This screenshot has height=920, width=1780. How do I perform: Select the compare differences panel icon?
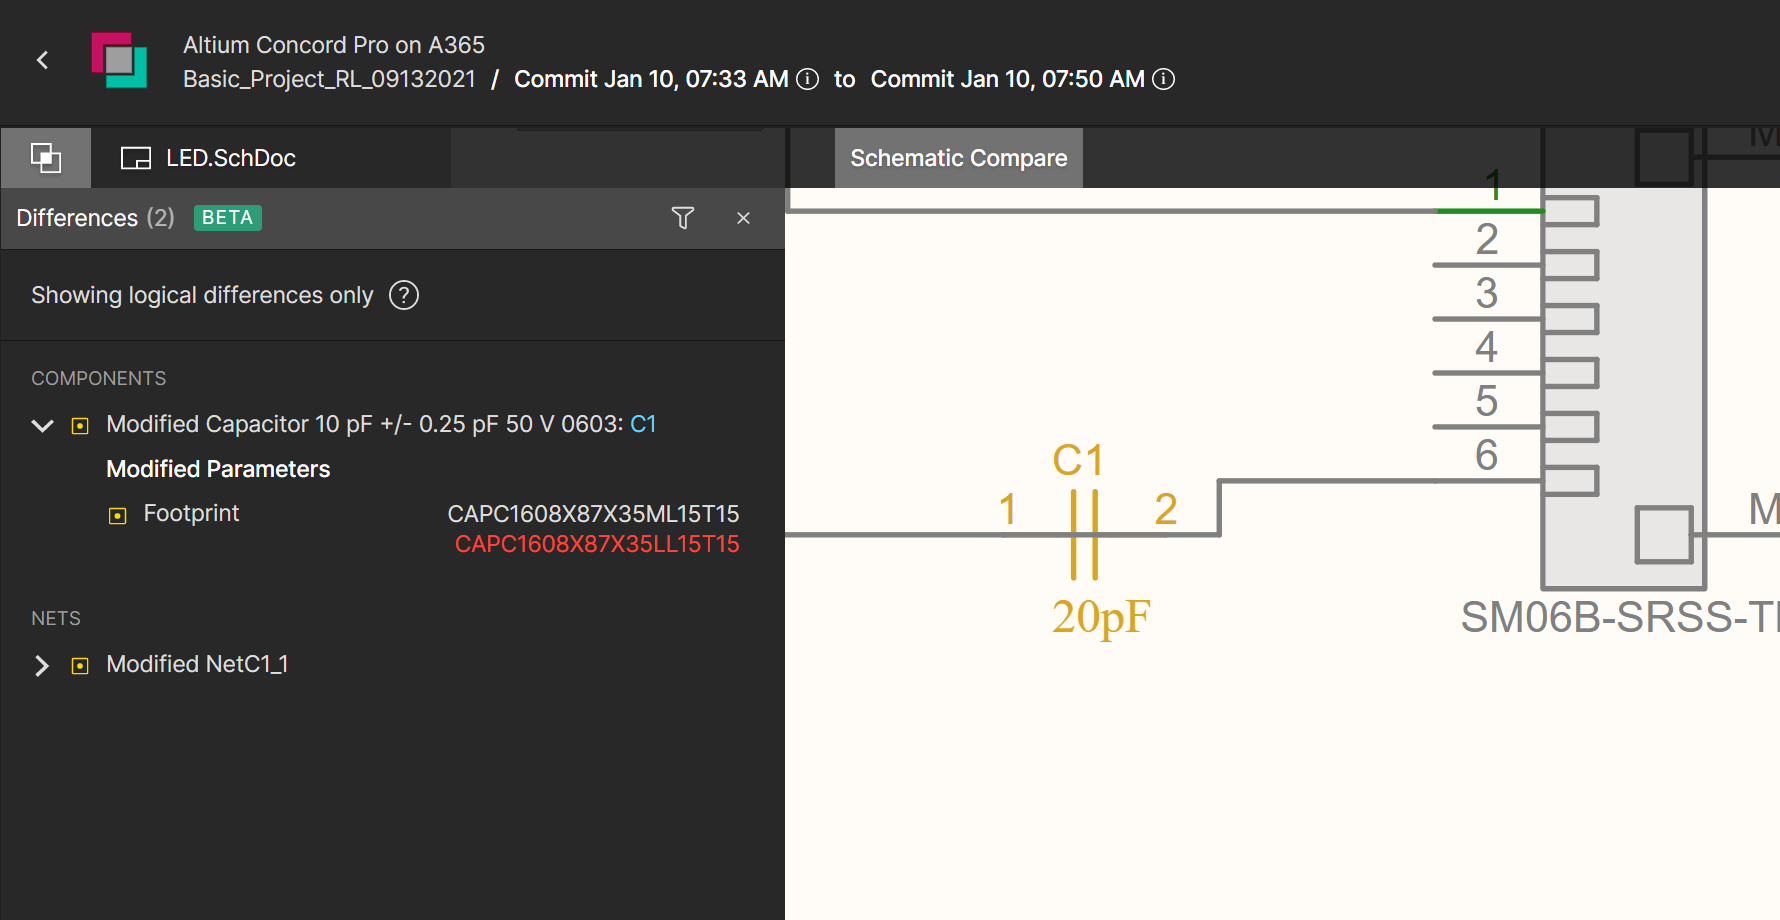[x=46, y=158]
